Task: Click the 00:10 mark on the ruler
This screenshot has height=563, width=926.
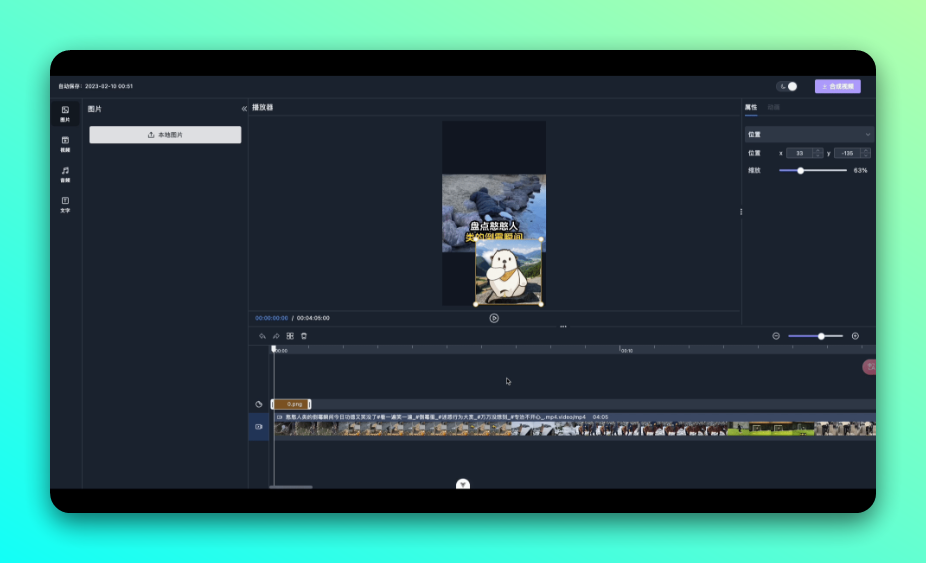Action: coord(627,350)
